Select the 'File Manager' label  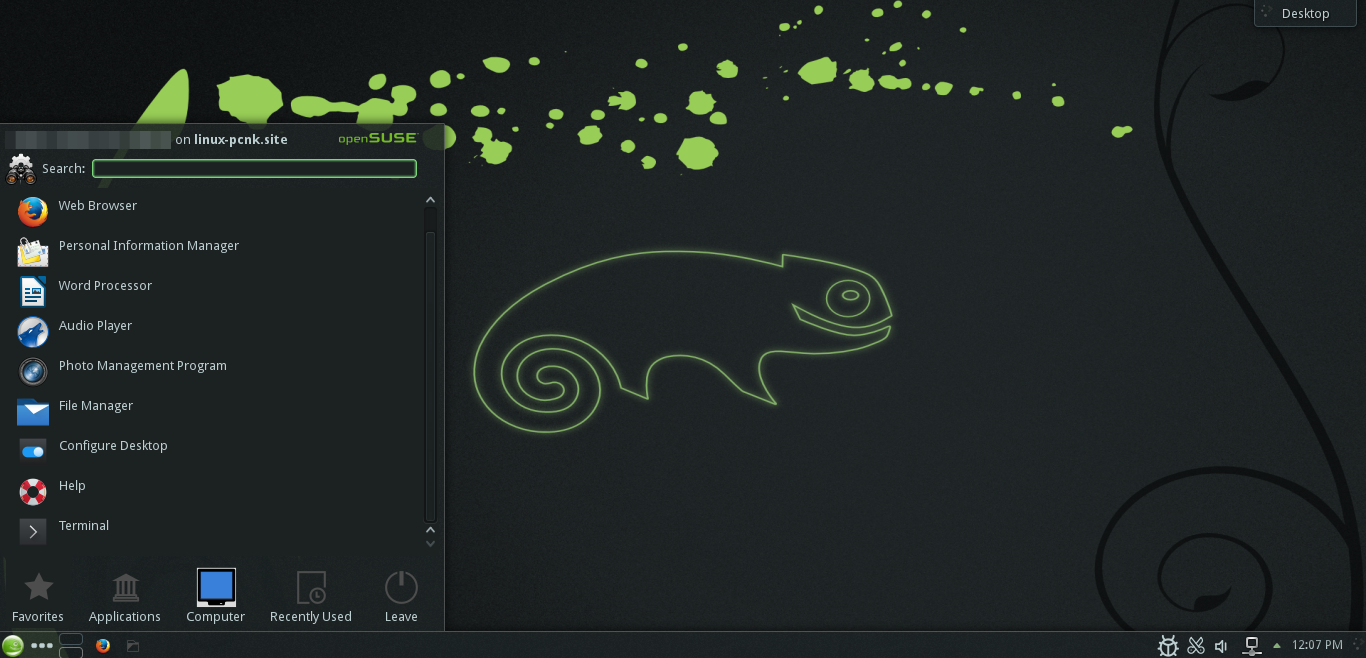click(96, 405)
